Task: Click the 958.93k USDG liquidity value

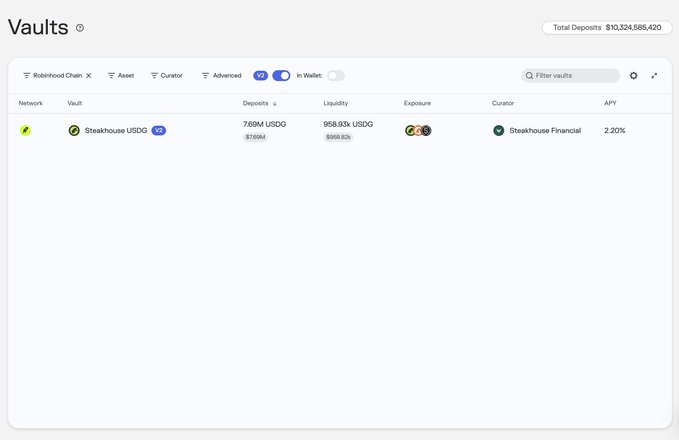Action: (348, 124)
